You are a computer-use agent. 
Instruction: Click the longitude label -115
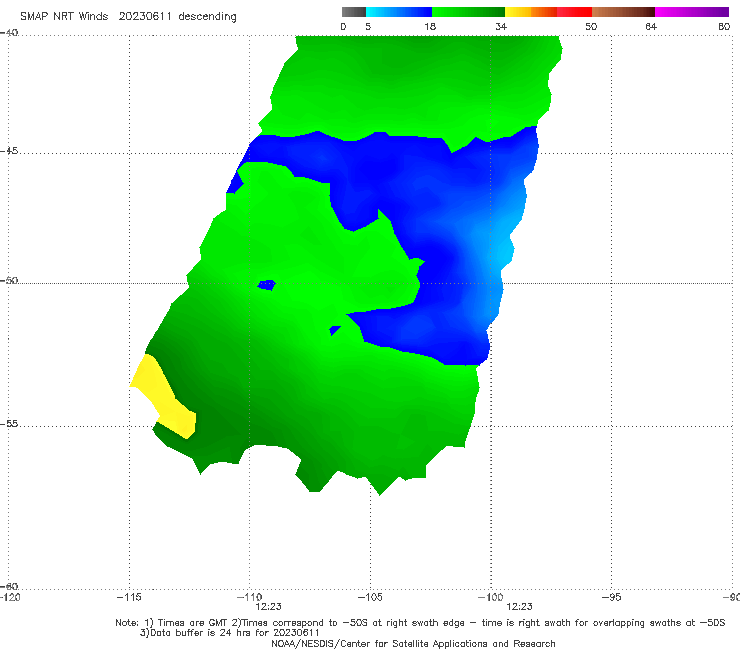129,597
